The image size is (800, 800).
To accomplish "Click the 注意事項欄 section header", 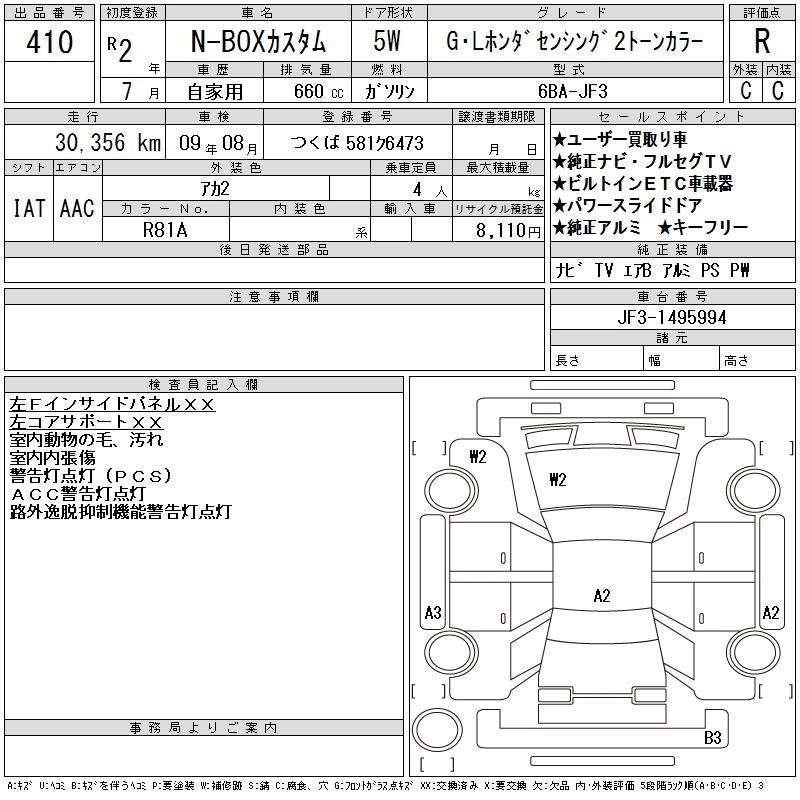I will tap(274, 296).
